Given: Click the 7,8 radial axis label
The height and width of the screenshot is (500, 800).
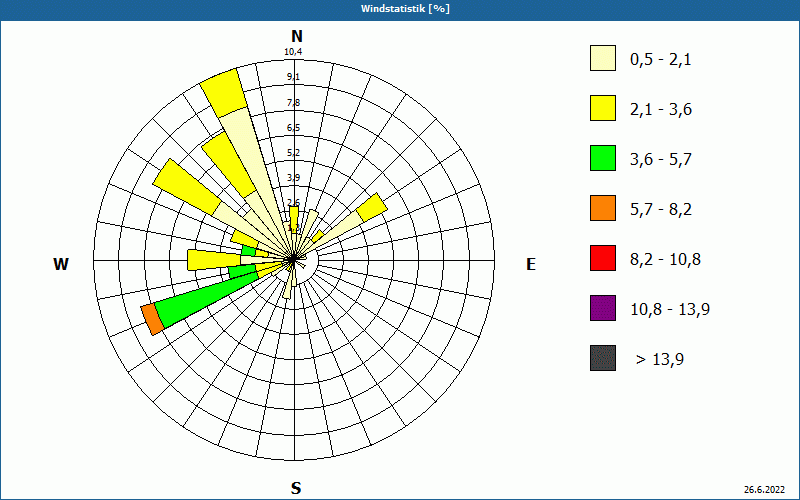Looking at the screenshot, I should (293, 103).
